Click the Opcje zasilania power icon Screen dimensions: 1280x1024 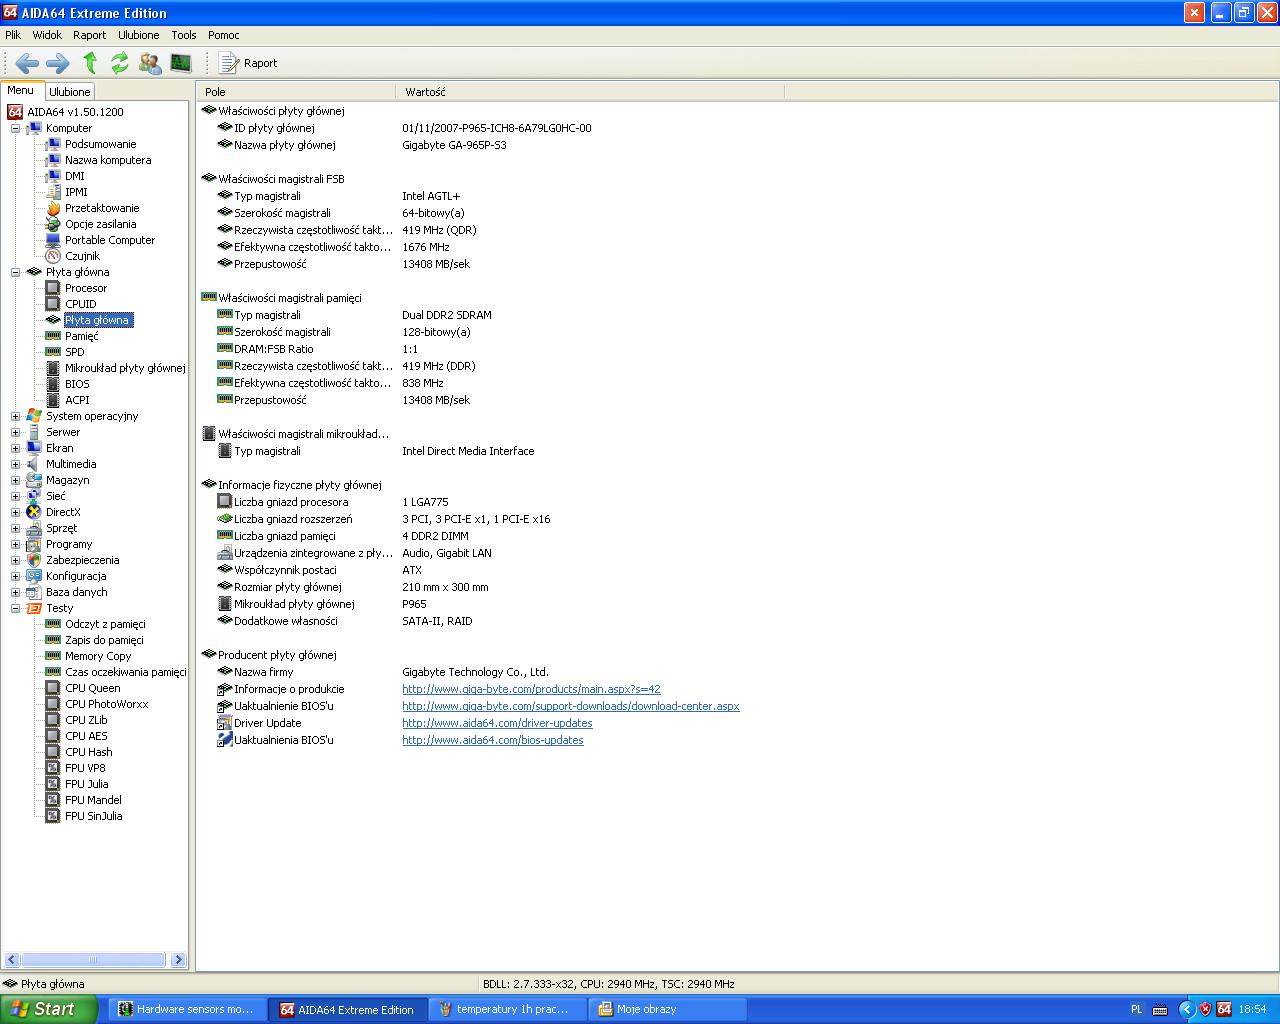53,224
